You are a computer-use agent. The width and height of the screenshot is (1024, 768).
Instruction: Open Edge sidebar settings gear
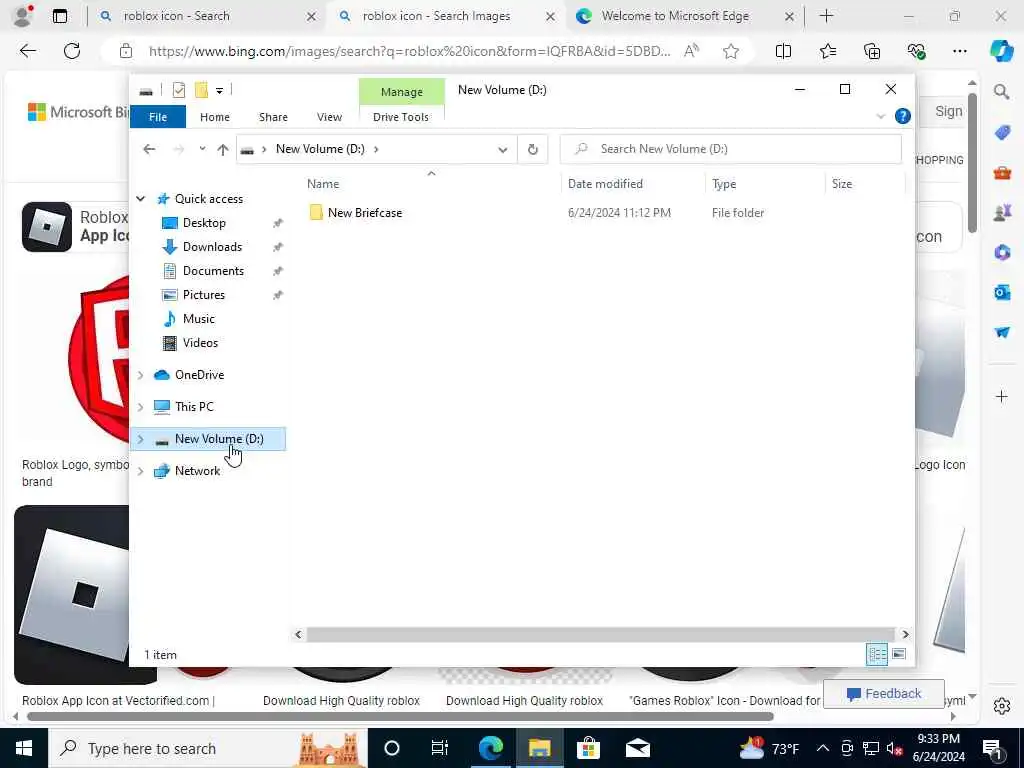[1002, 706]
